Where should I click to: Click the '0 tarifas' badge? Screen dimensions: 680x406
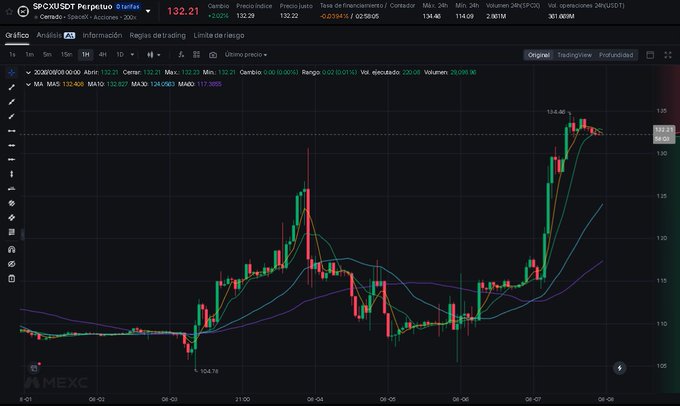128,7
